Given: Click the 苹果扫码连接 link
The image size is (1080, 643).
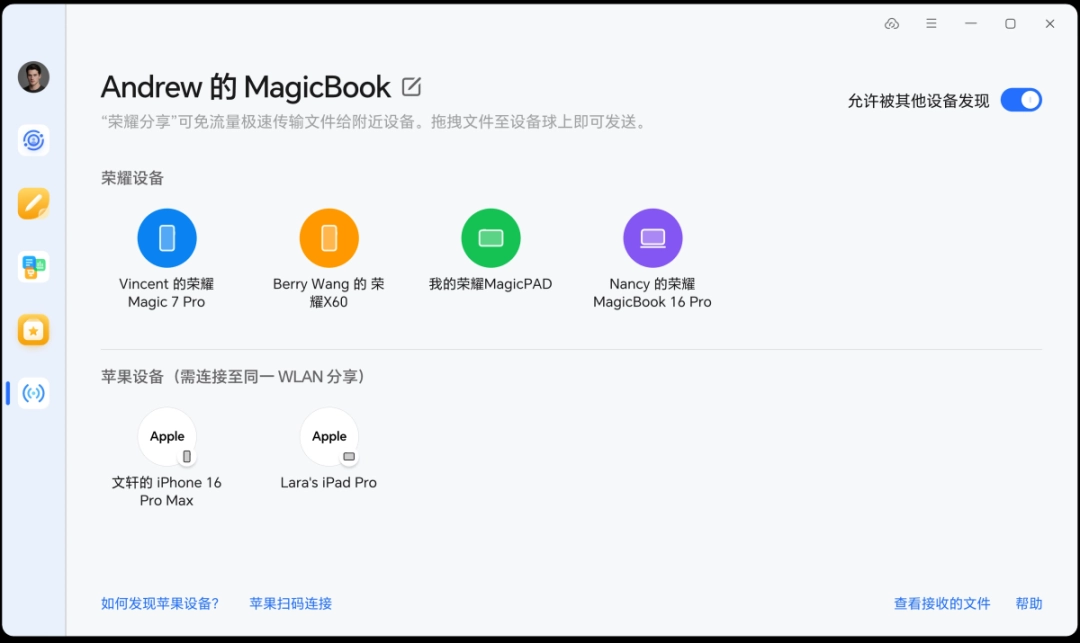Looking at the screenshot, I should click(x=290, y=603).
